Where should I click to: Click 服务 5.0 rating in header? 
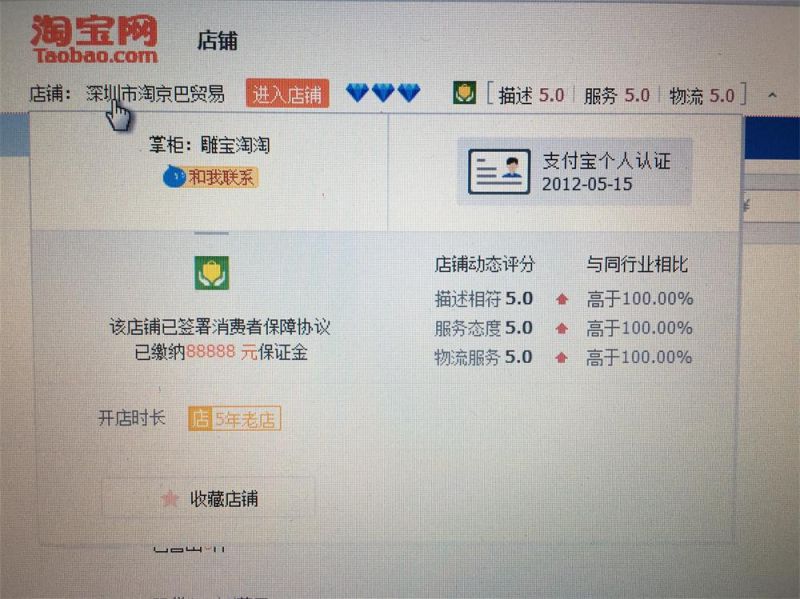click(x=616, y=95)
